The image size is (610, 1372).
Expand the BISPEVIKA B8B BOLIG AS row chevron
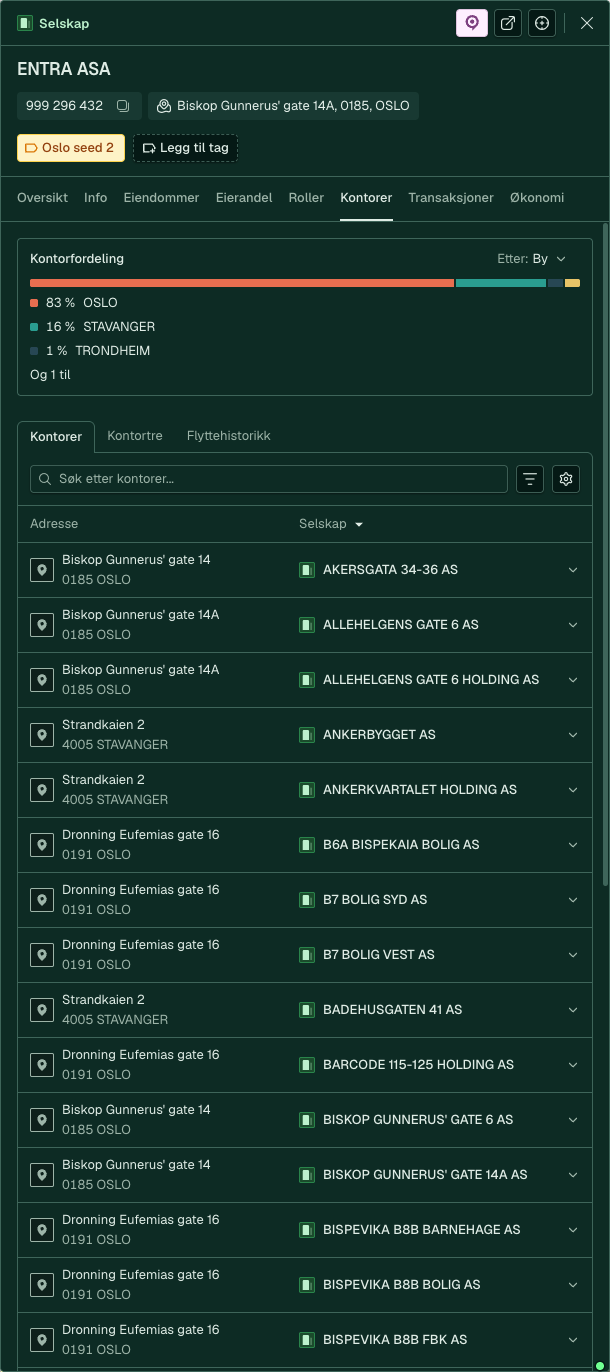click(573, 1285)
